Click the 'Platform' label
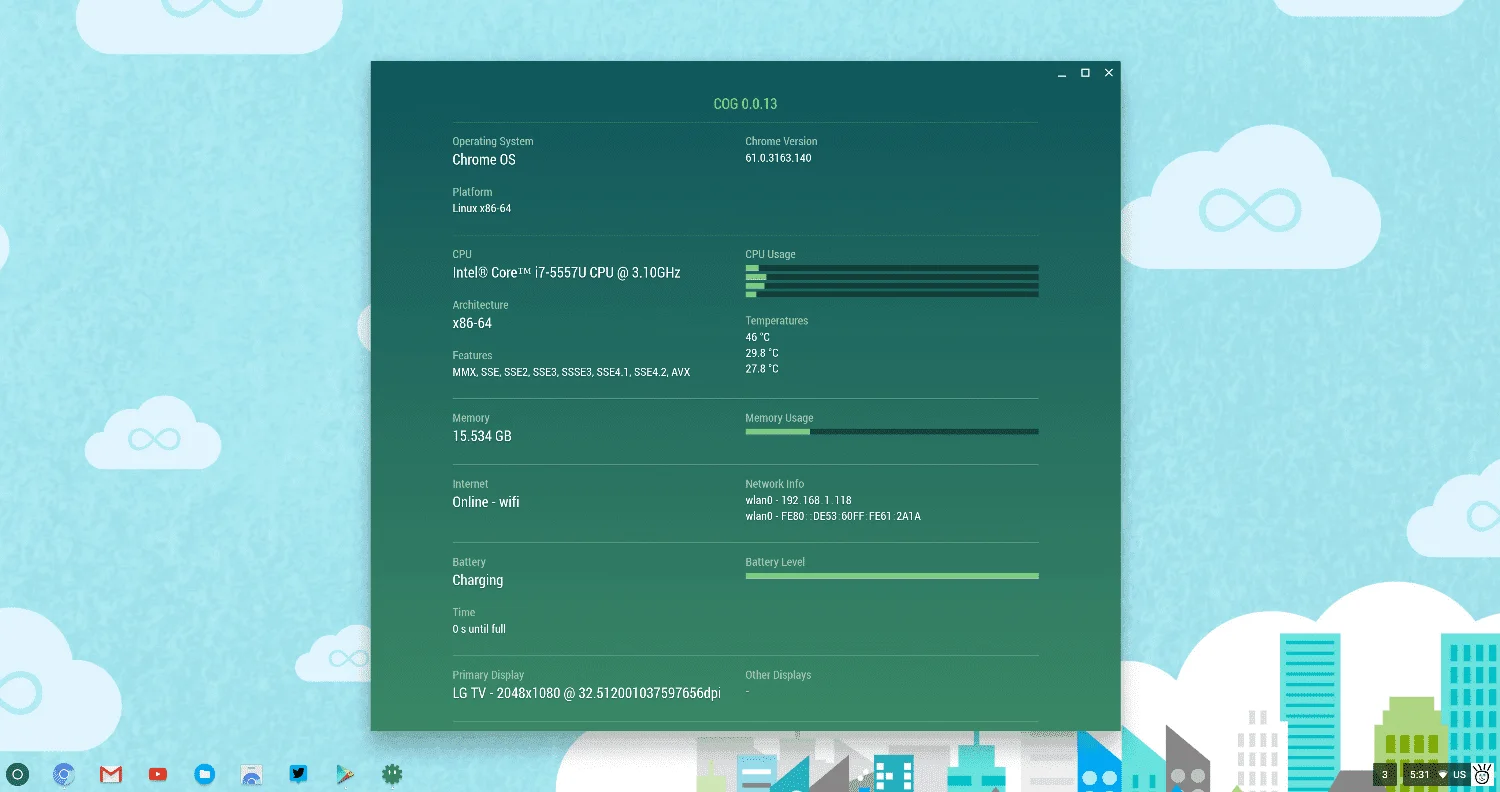 472,192
